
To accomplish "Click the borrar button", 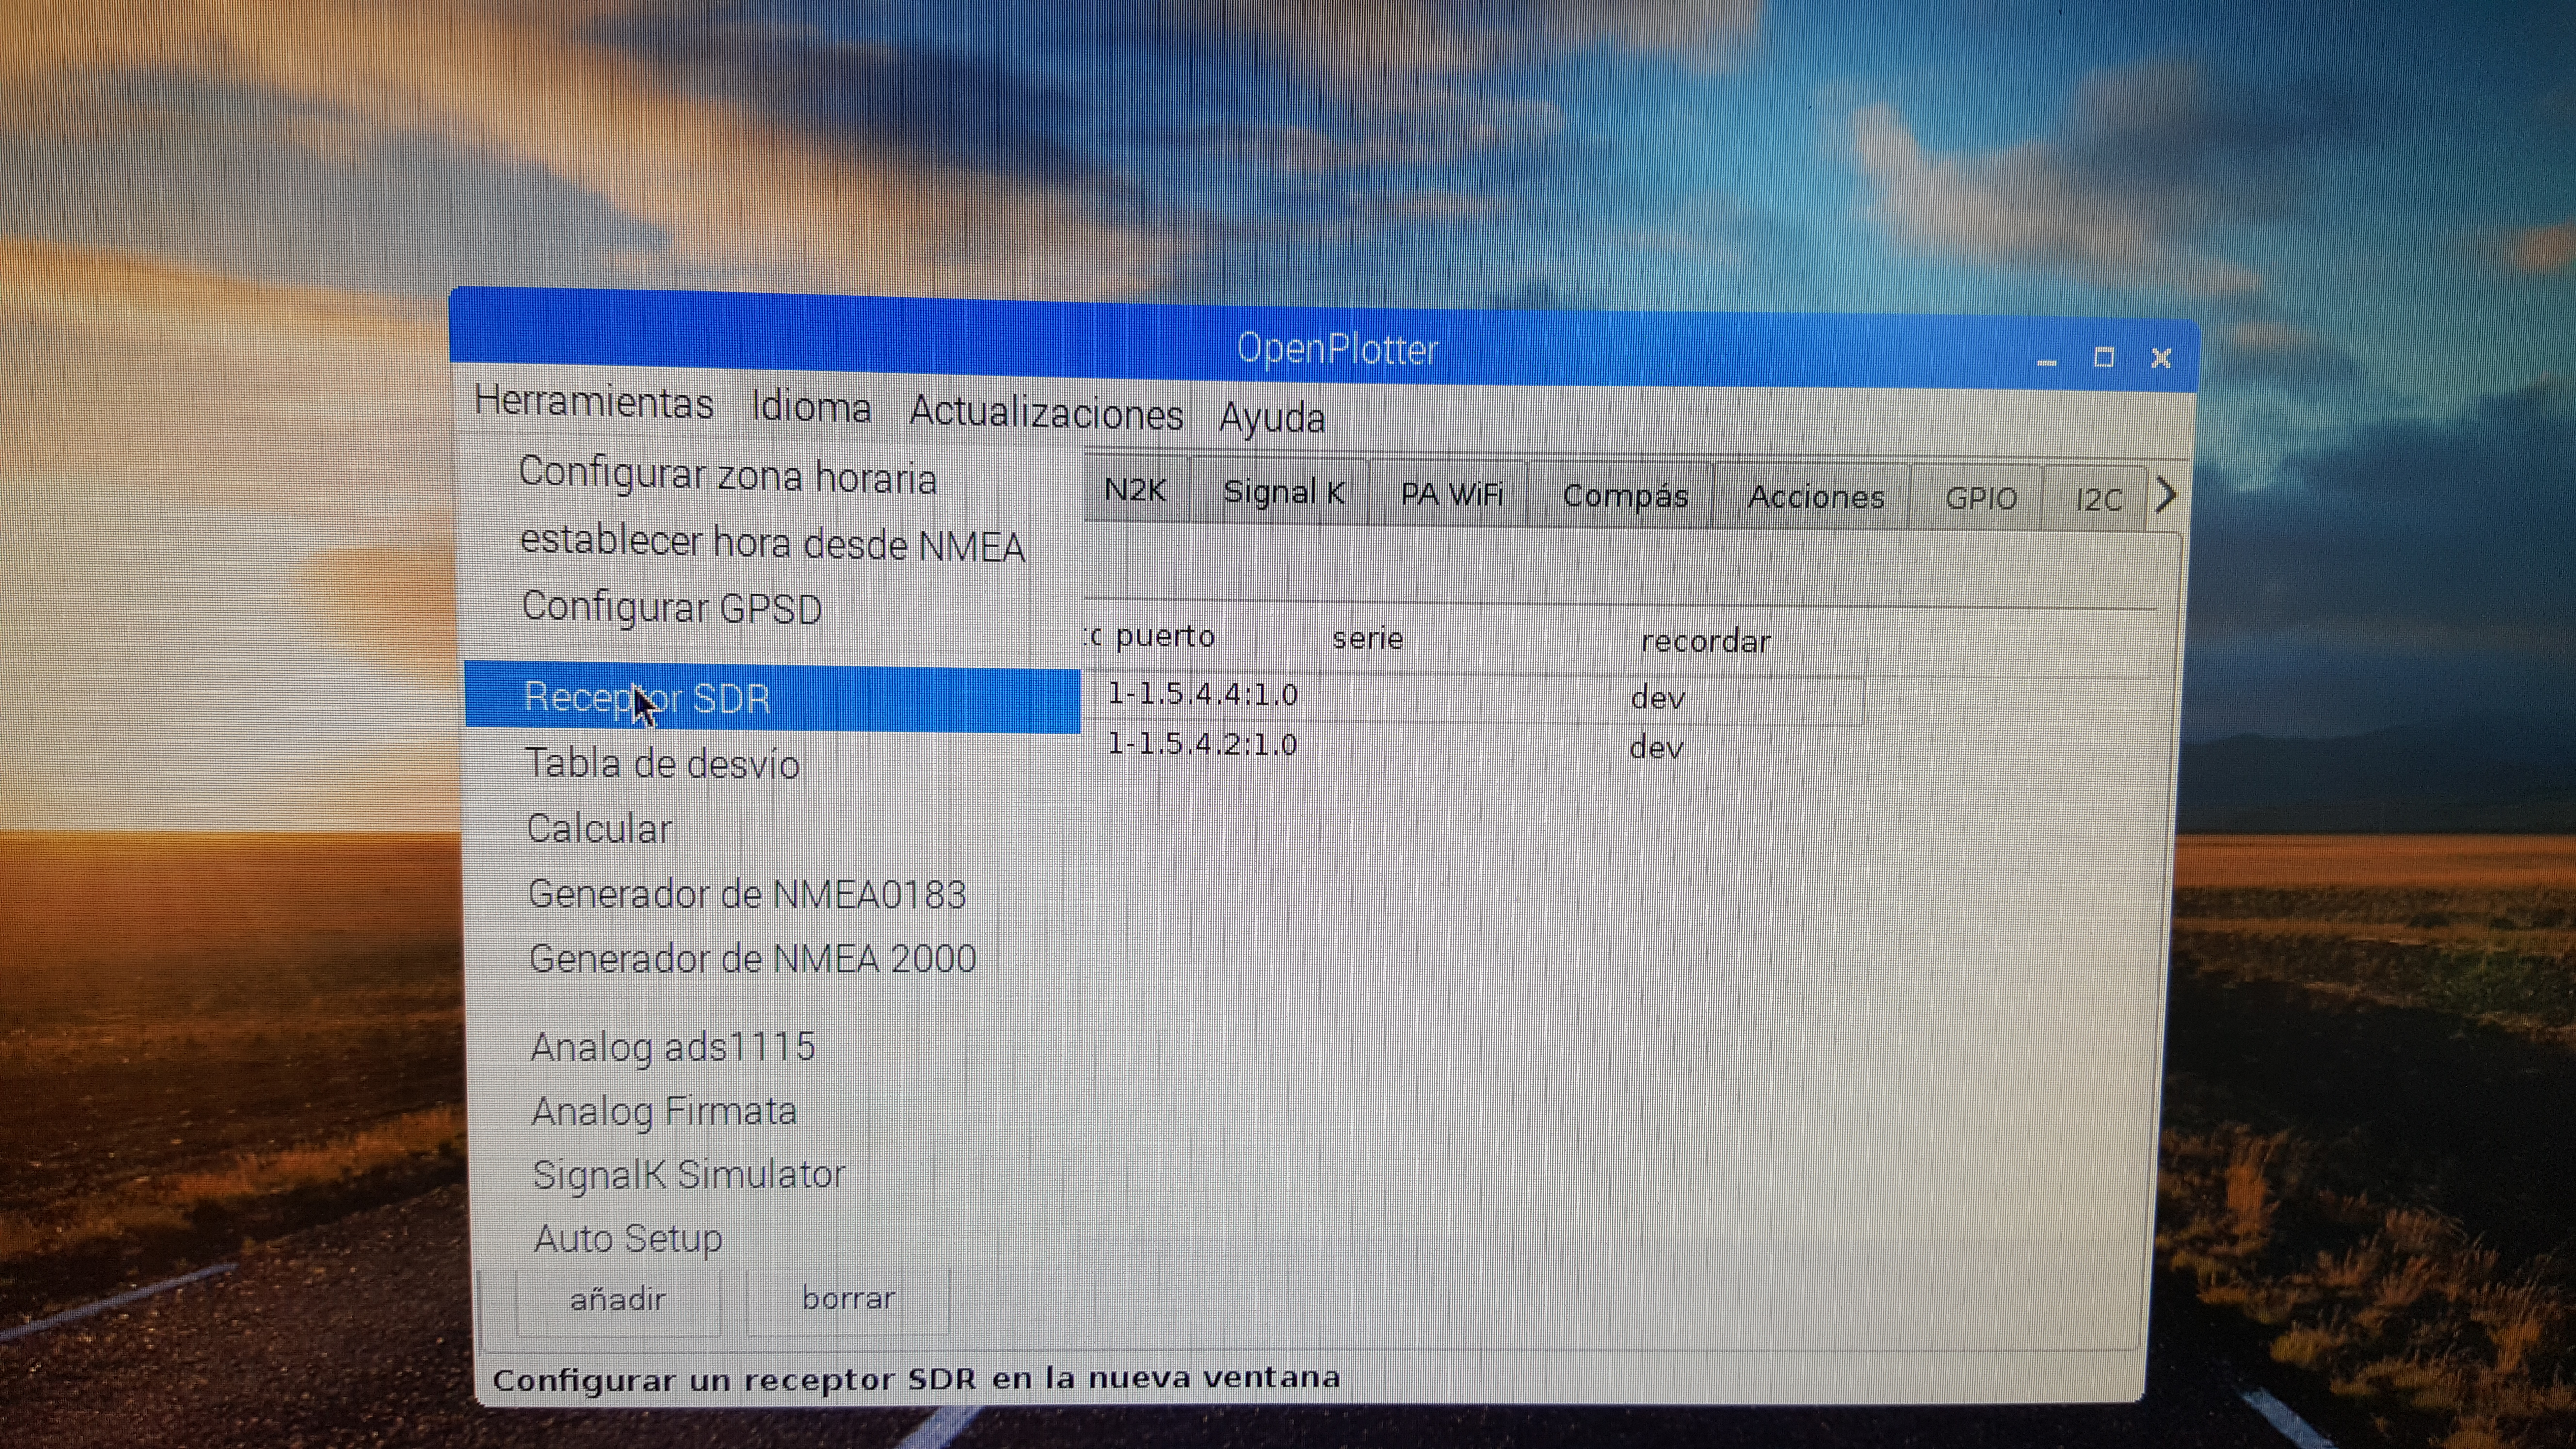I will [x=848, y=1298].
